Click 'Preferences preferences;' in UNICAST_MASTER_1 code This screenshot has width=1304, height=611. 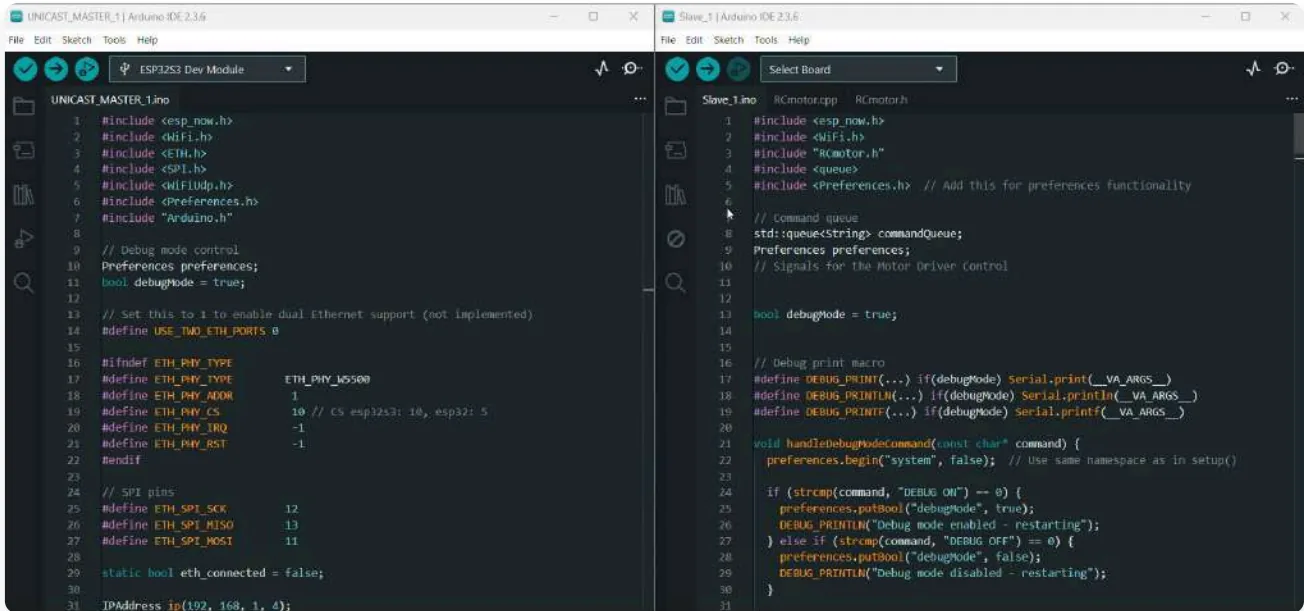click(x=180, y=266)
